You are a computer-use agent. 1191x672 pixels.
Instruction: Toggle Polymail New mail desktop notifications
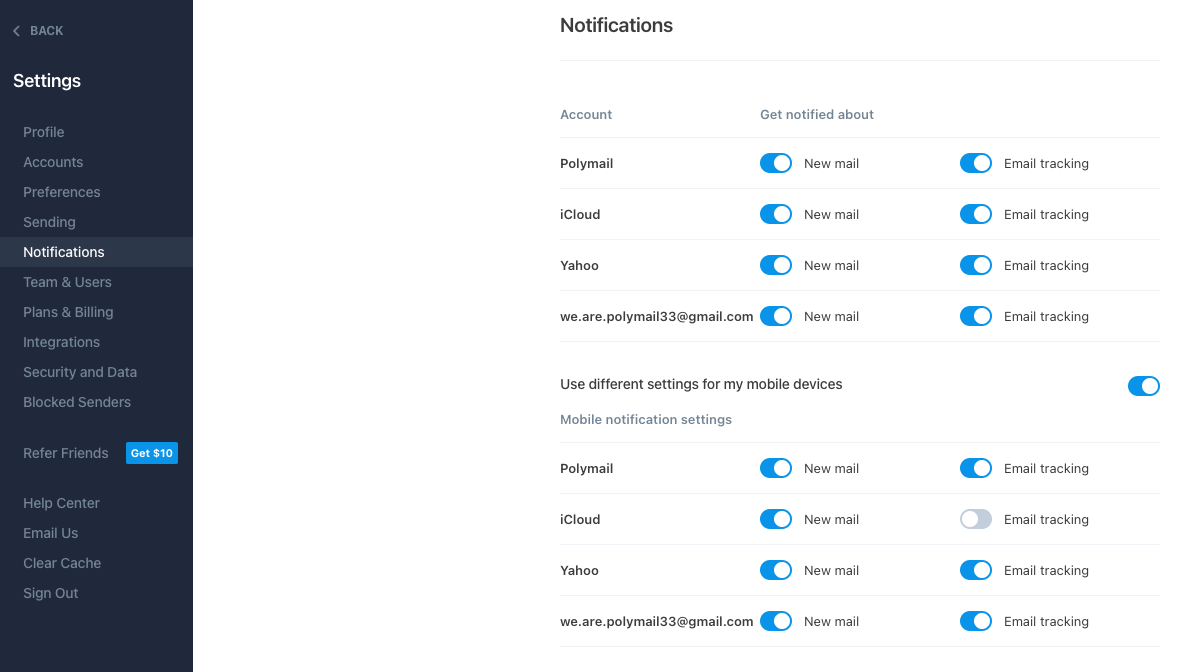pos(776,163)
